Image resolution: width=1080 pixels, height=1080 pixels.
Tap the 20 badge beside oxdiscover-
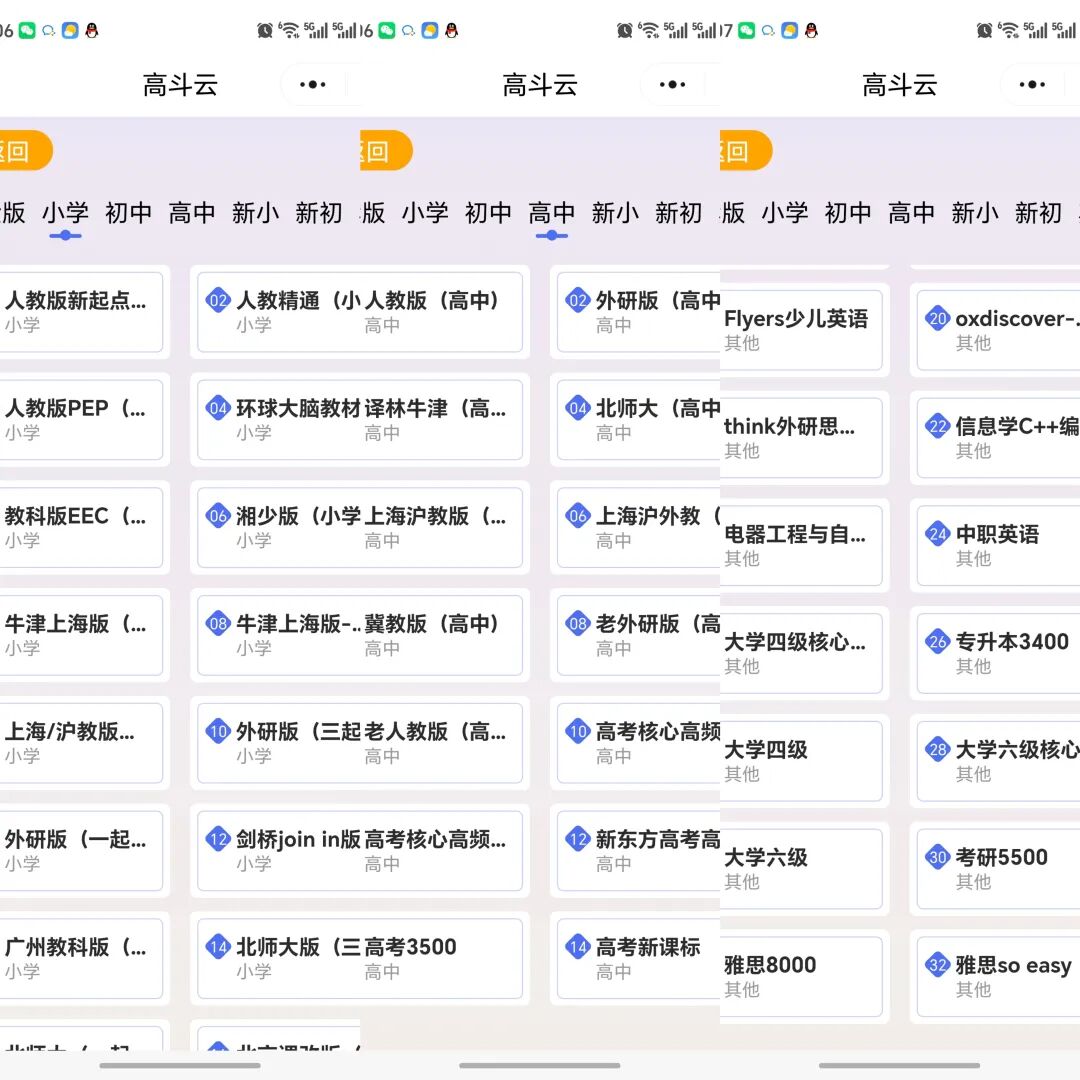938,318
